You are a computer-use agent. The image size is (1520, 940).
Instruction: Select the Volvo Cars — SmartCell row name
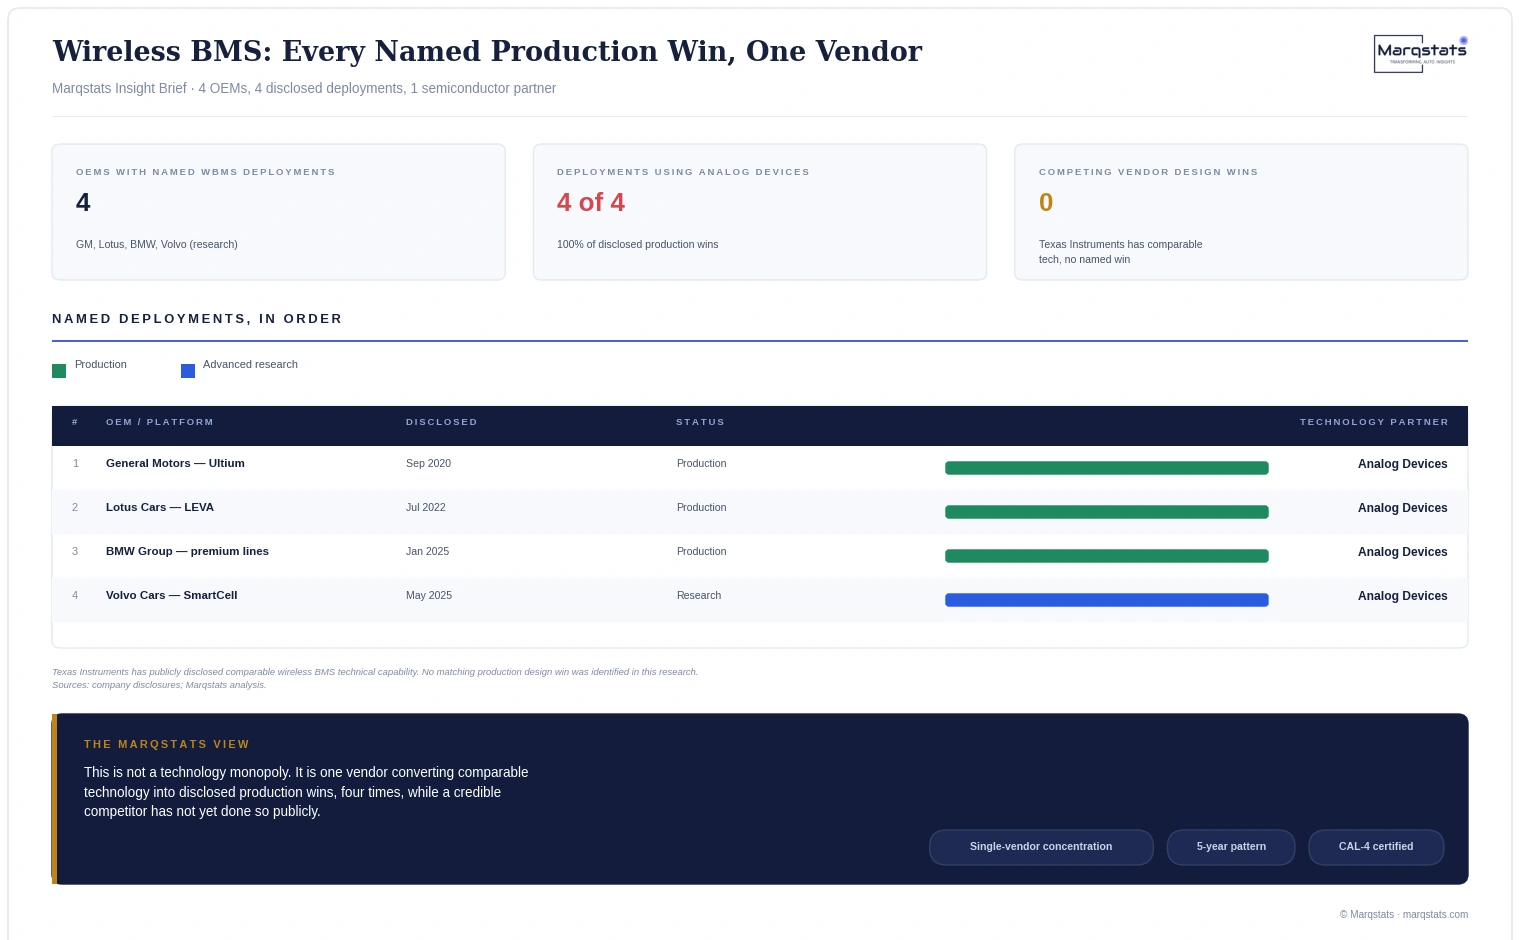click(x=172, y=595)
